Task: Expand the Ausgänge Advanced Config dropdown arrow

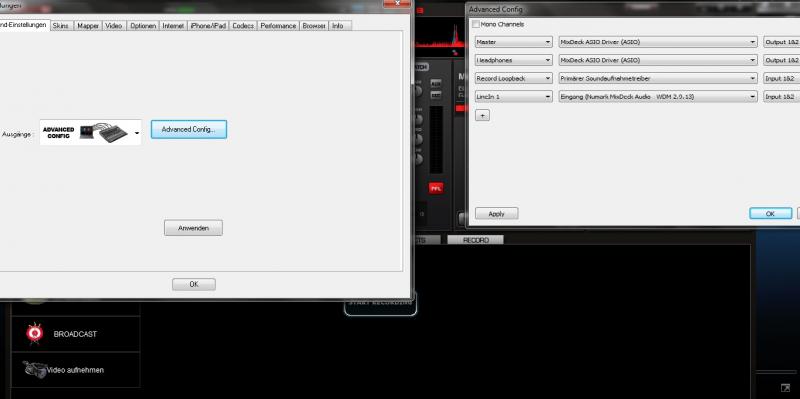Action: coord(137,134)
